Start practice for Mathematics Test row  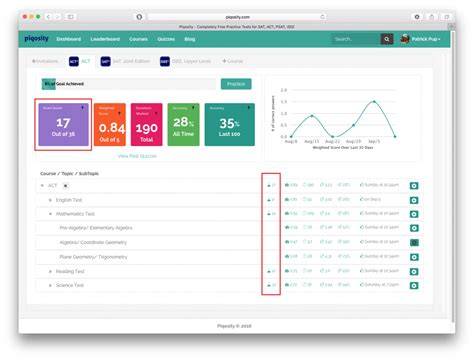414,214
